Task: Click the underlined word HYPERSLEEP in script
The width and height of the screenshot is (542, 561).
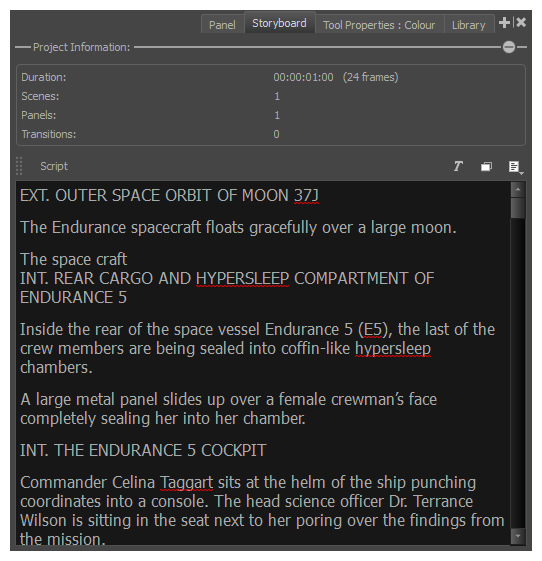Action: point(242,279)
